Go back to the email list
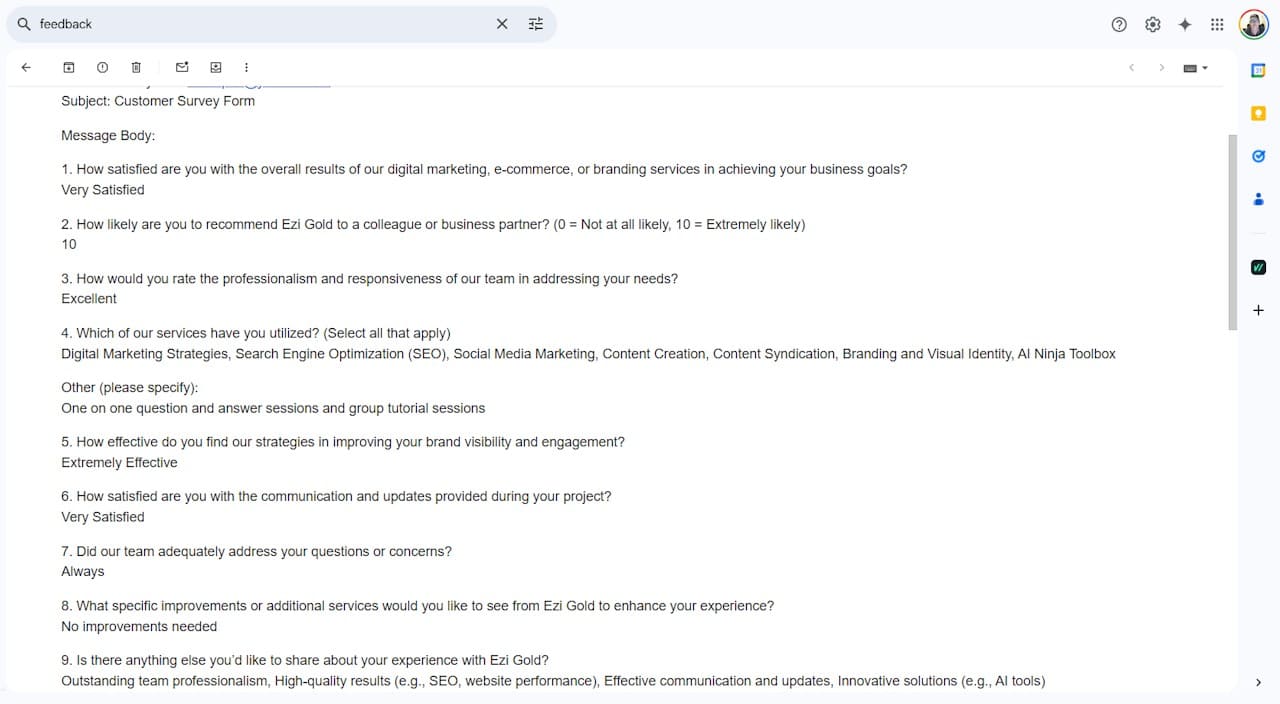Image resolution: width=1280 pixels, height=704 pixels. (x=26, y=67)
